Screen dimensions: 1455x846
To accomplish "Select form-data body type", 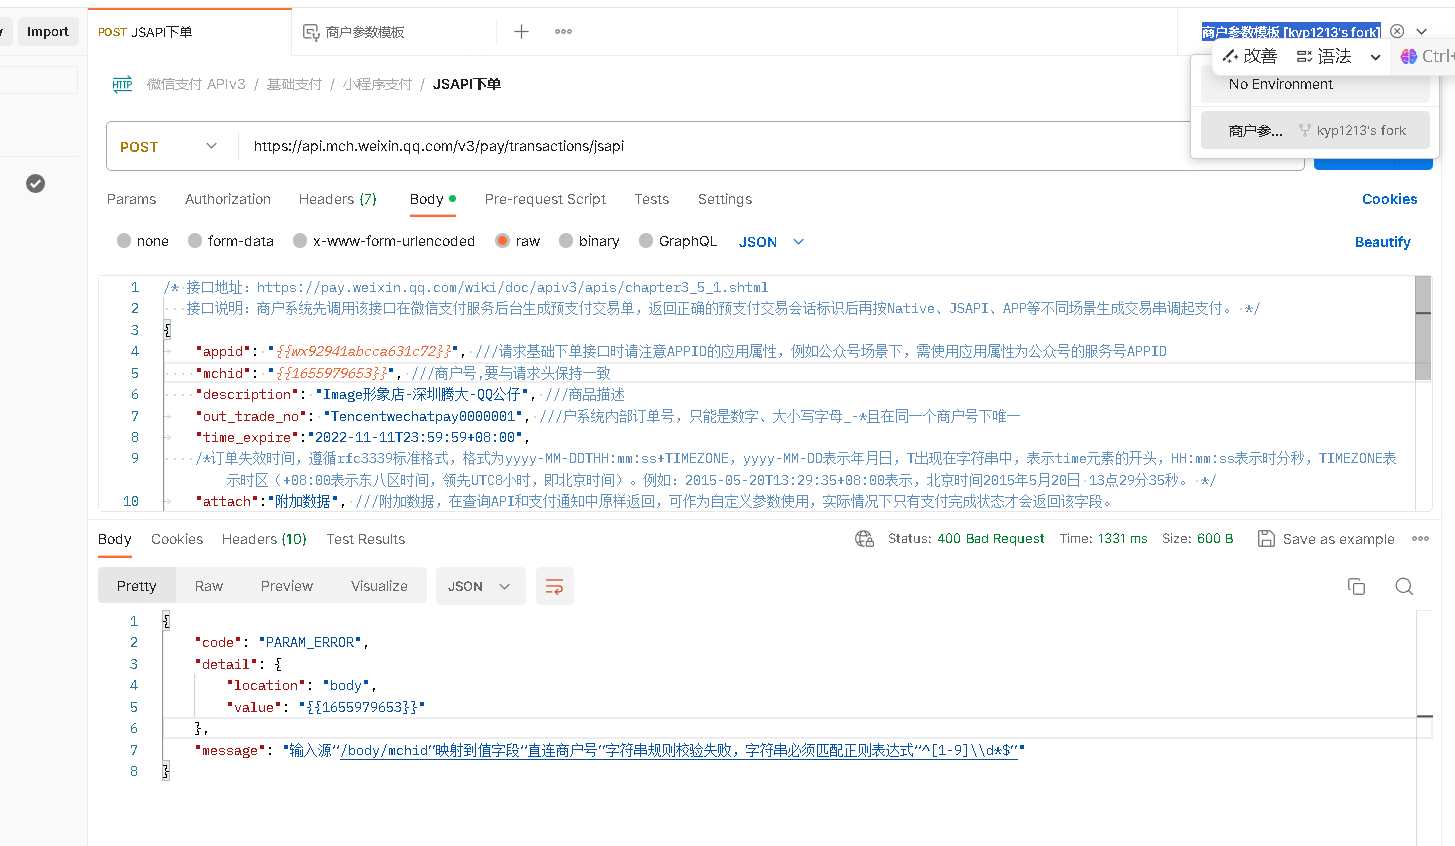I will pos(231,241).
